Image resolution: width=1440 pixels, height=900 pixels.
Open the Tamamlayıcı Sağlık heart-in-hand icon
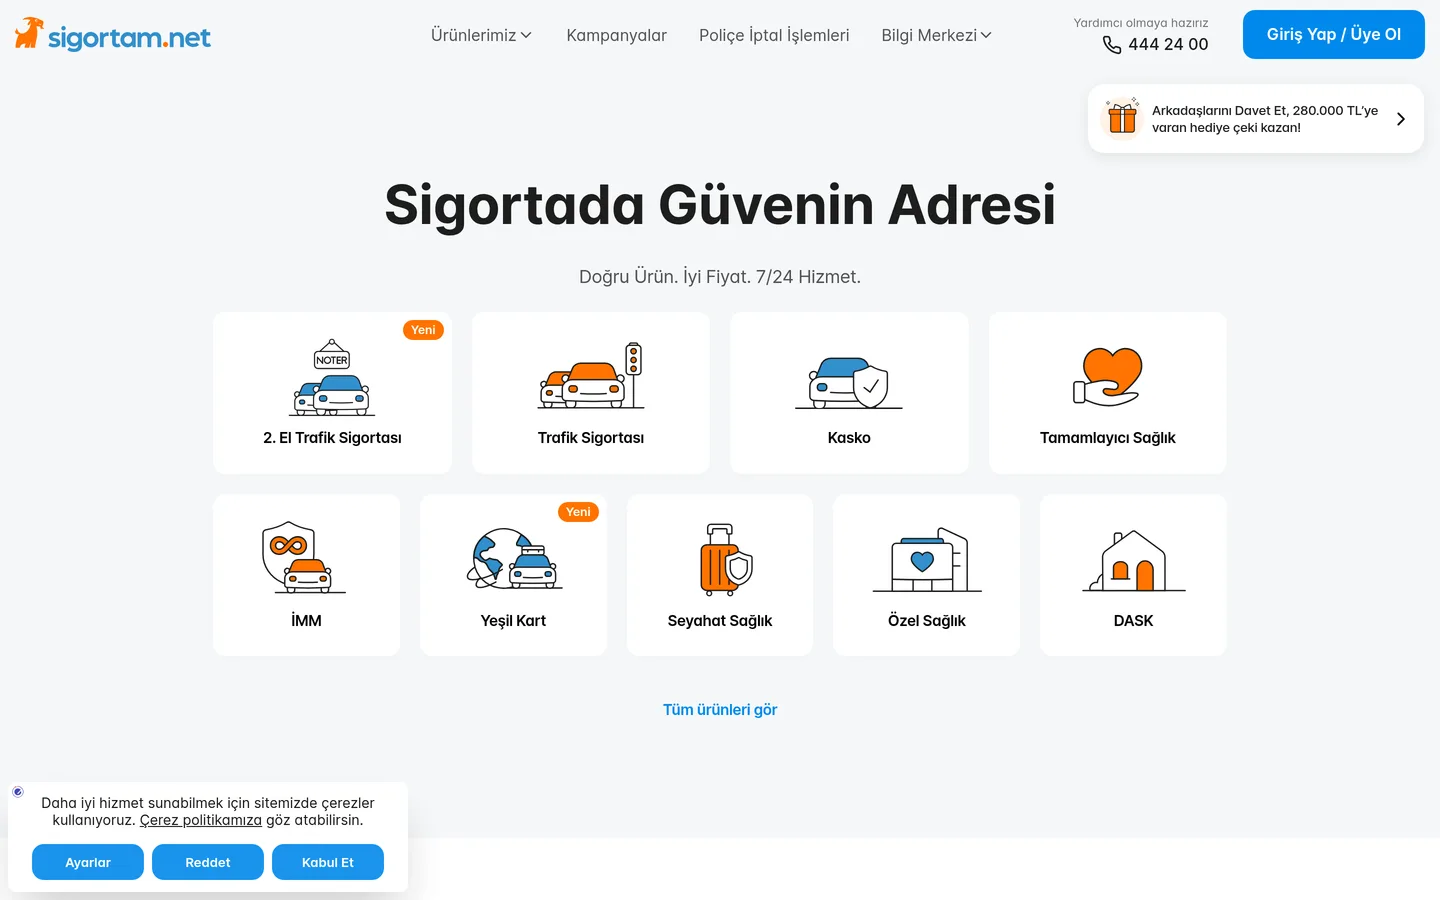1107,376
